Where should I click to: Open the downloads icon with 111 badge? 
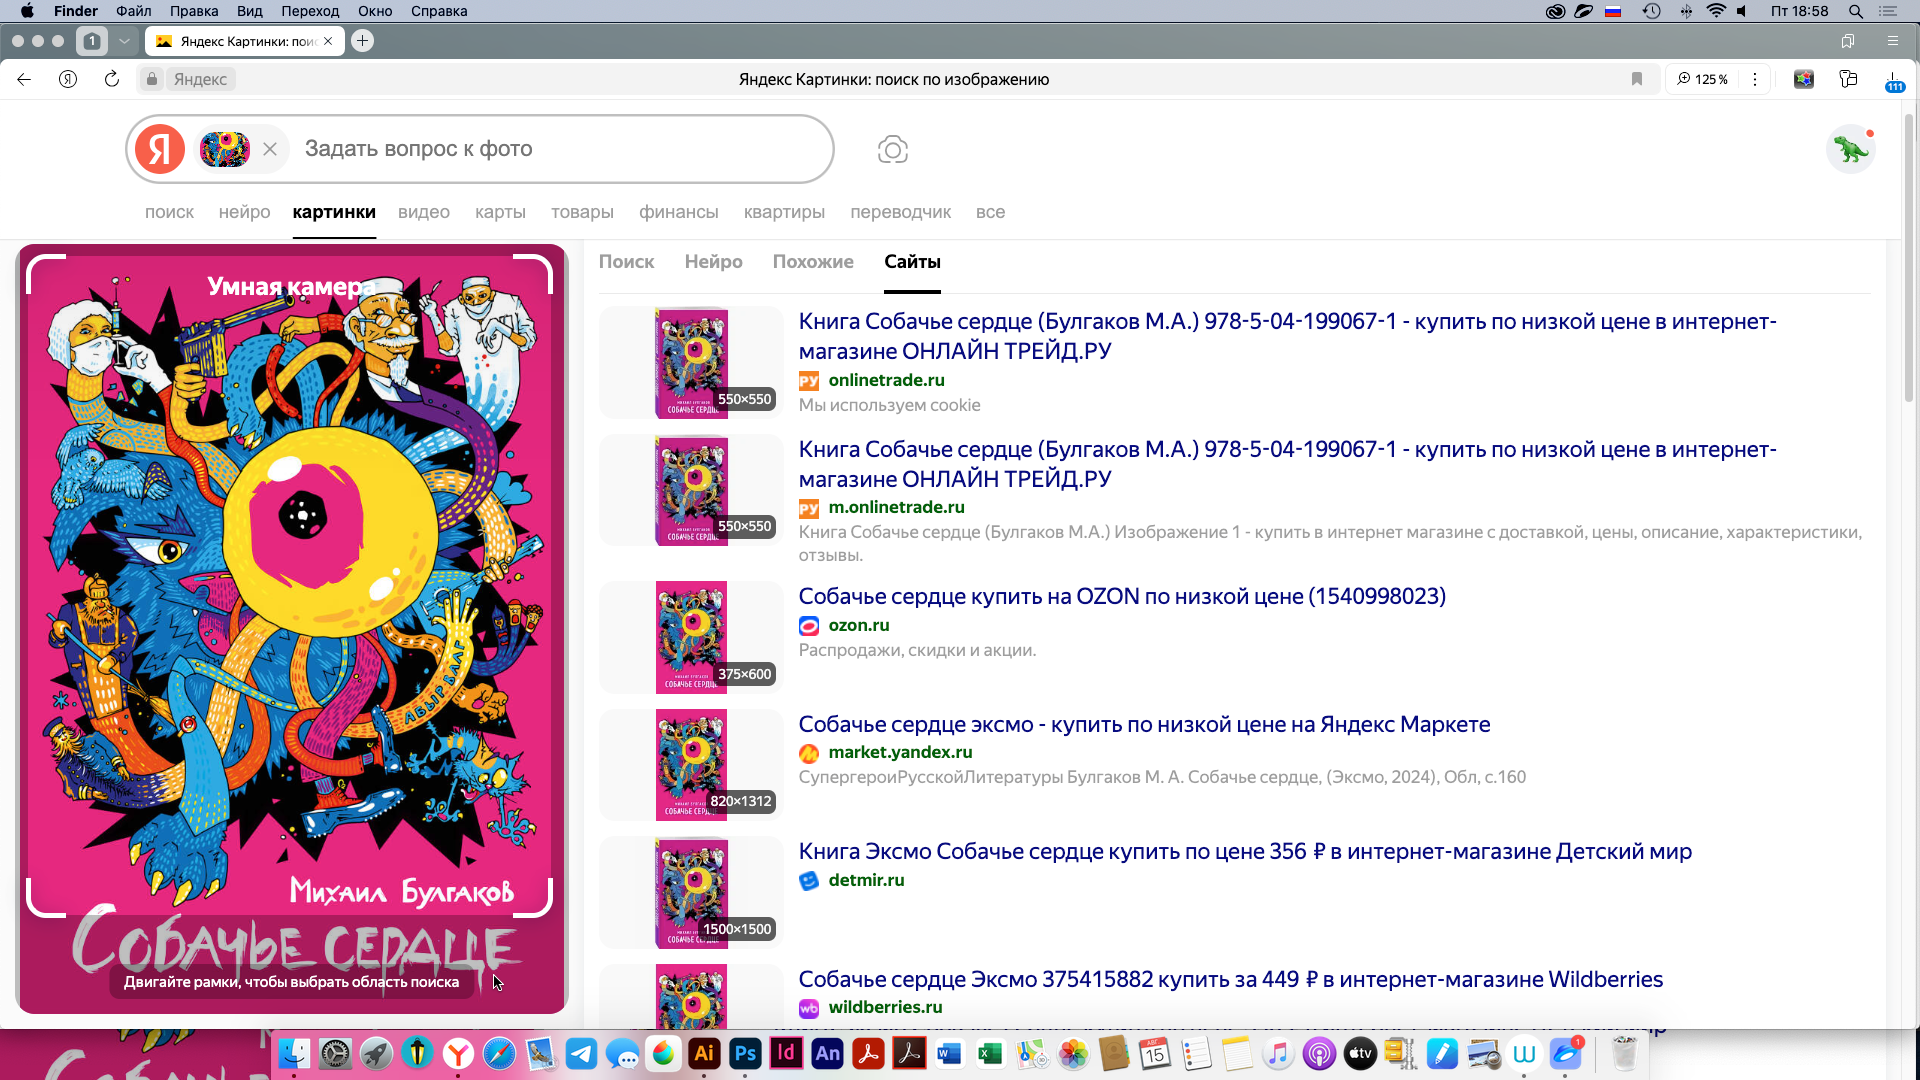(x=1893, y=80)
